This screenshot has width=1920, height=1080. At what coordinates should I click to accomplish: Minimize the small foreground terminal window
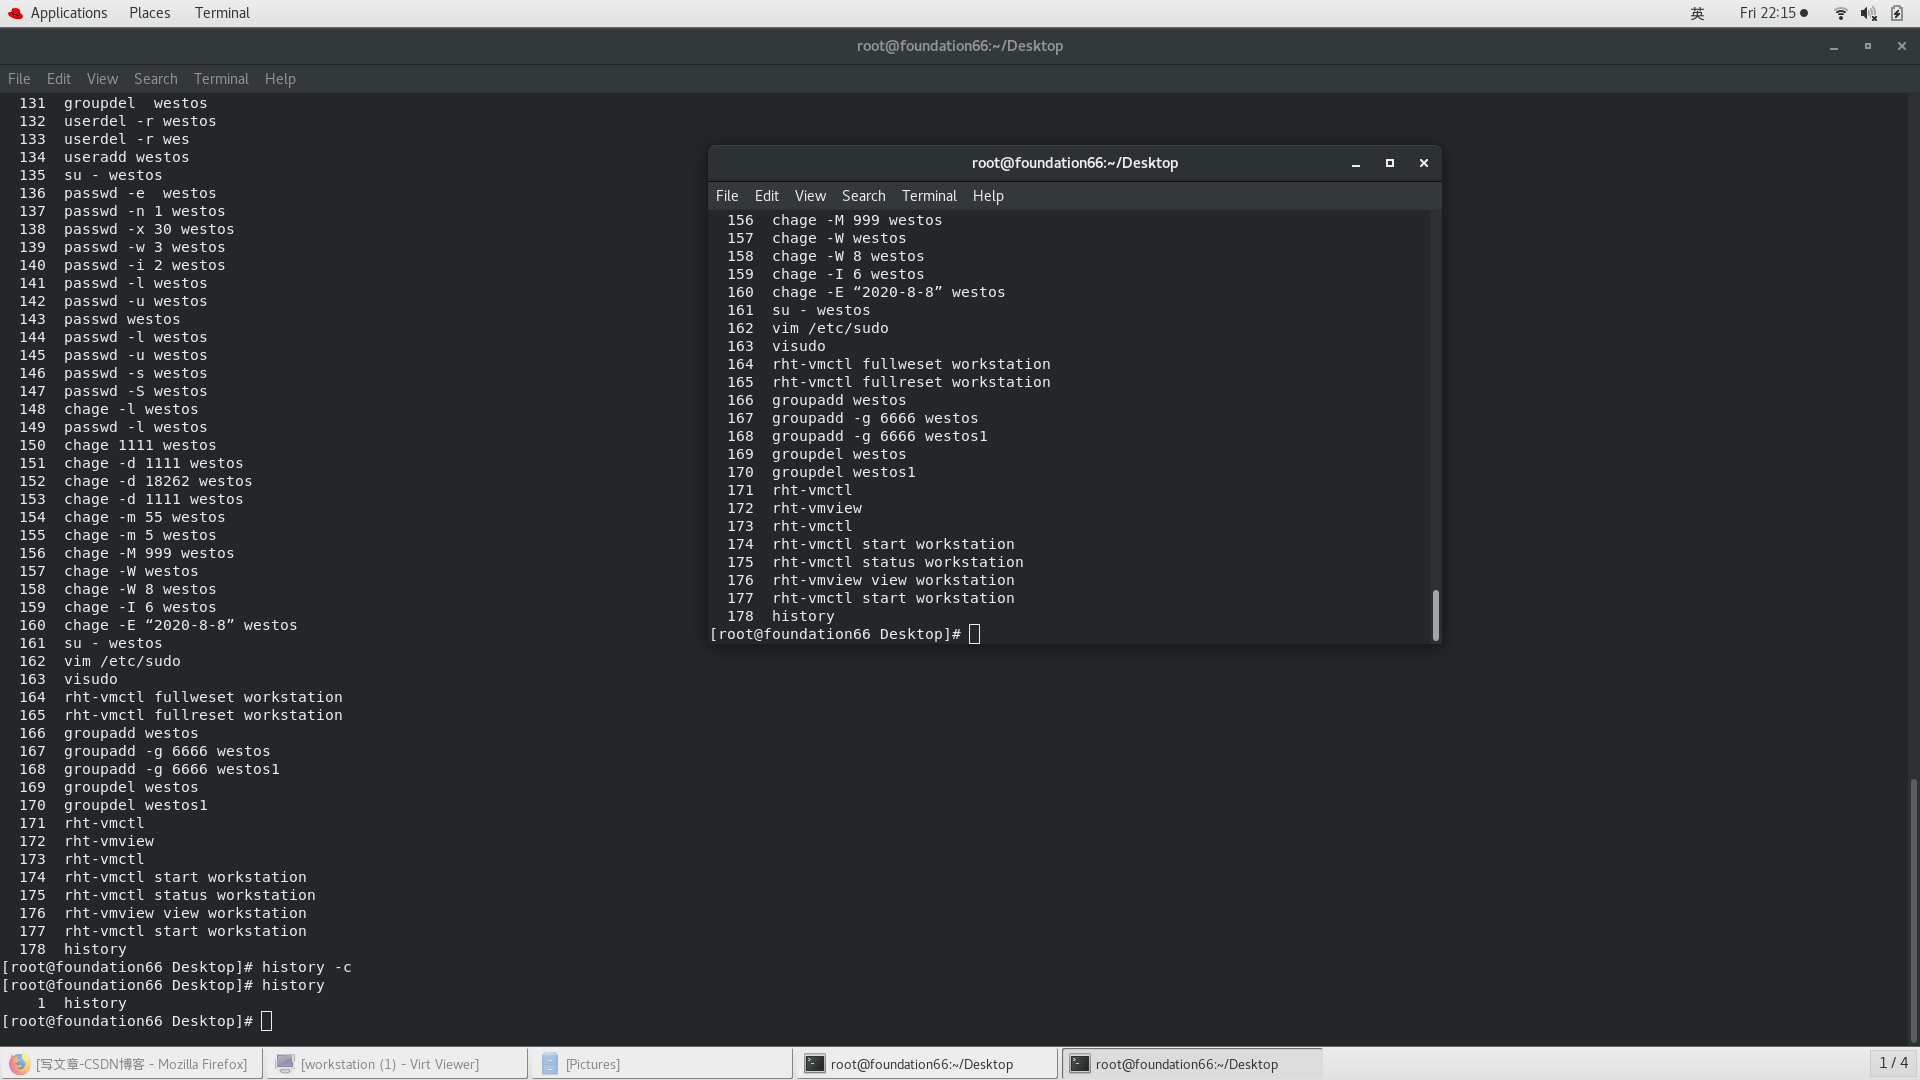point(1356,163)
